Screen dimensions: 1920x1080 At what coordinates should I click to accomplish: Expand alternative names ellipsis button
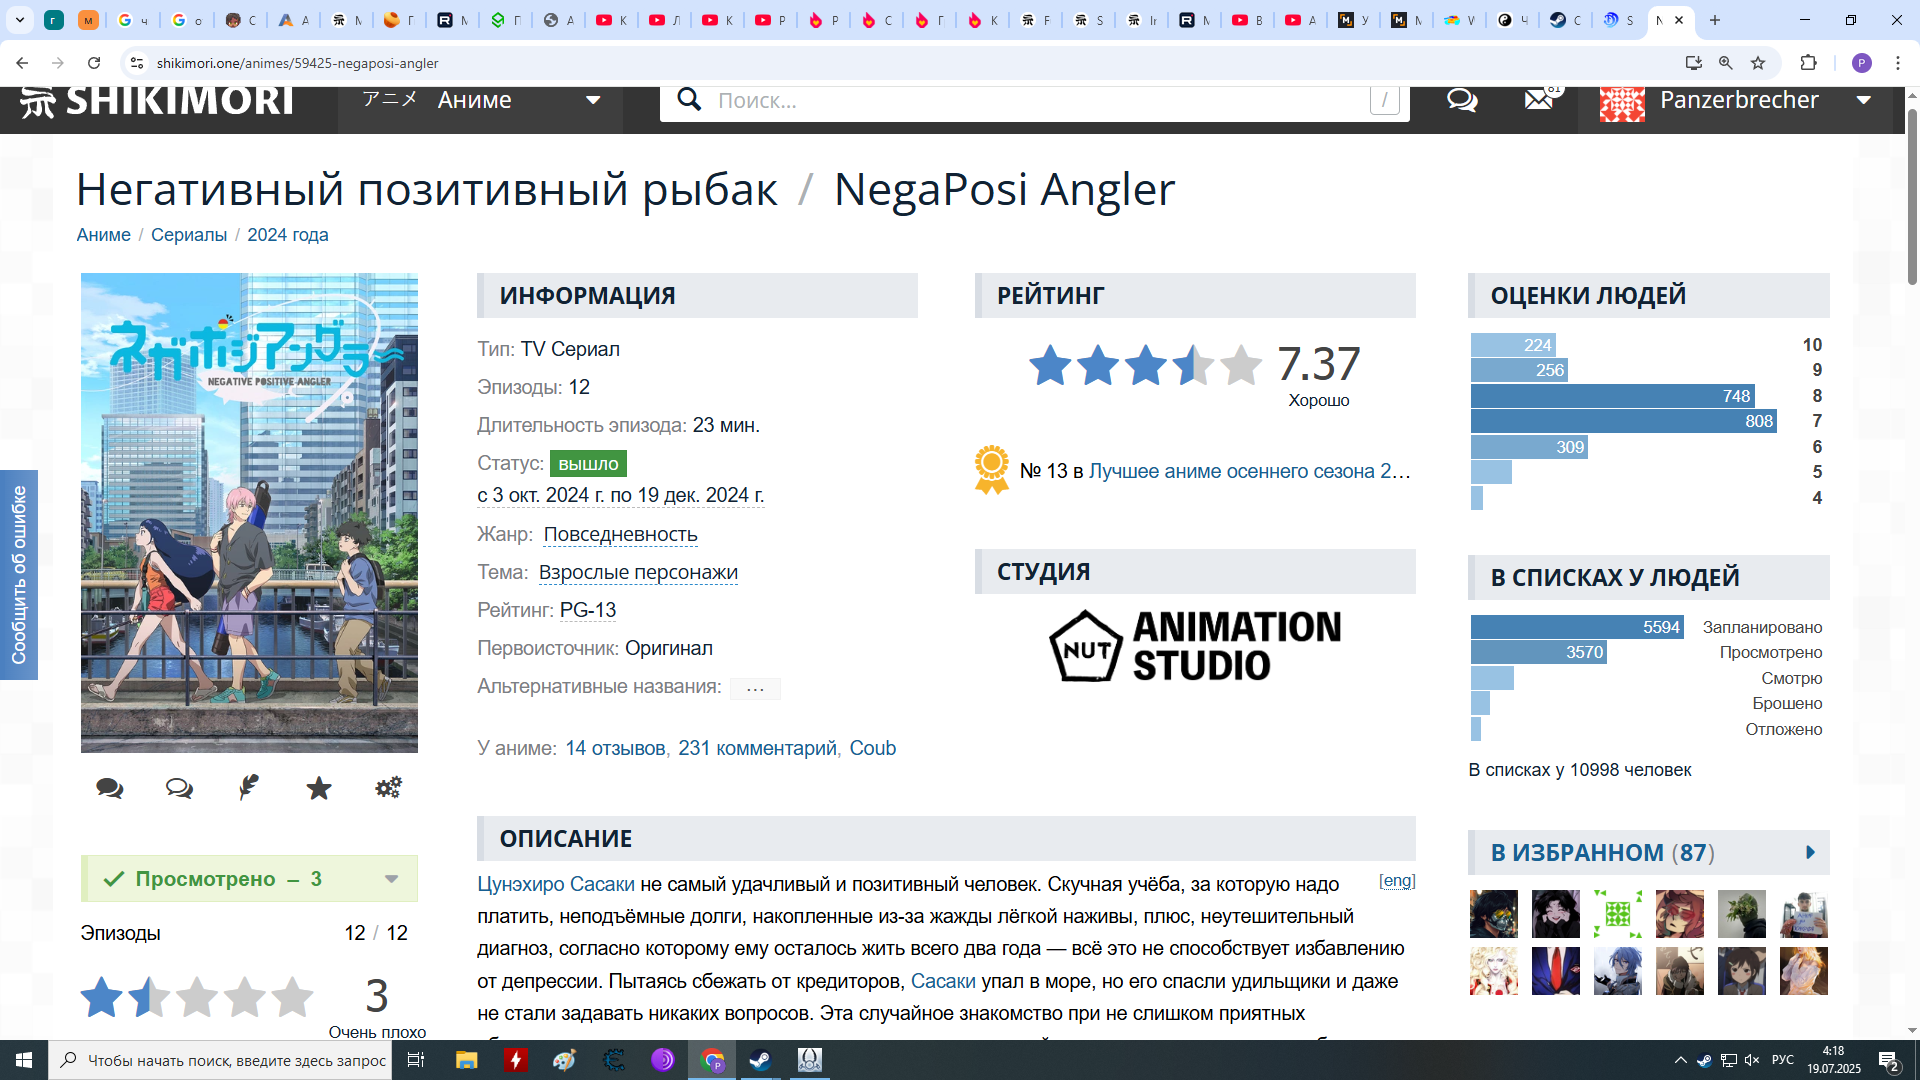tap(755, 688)
